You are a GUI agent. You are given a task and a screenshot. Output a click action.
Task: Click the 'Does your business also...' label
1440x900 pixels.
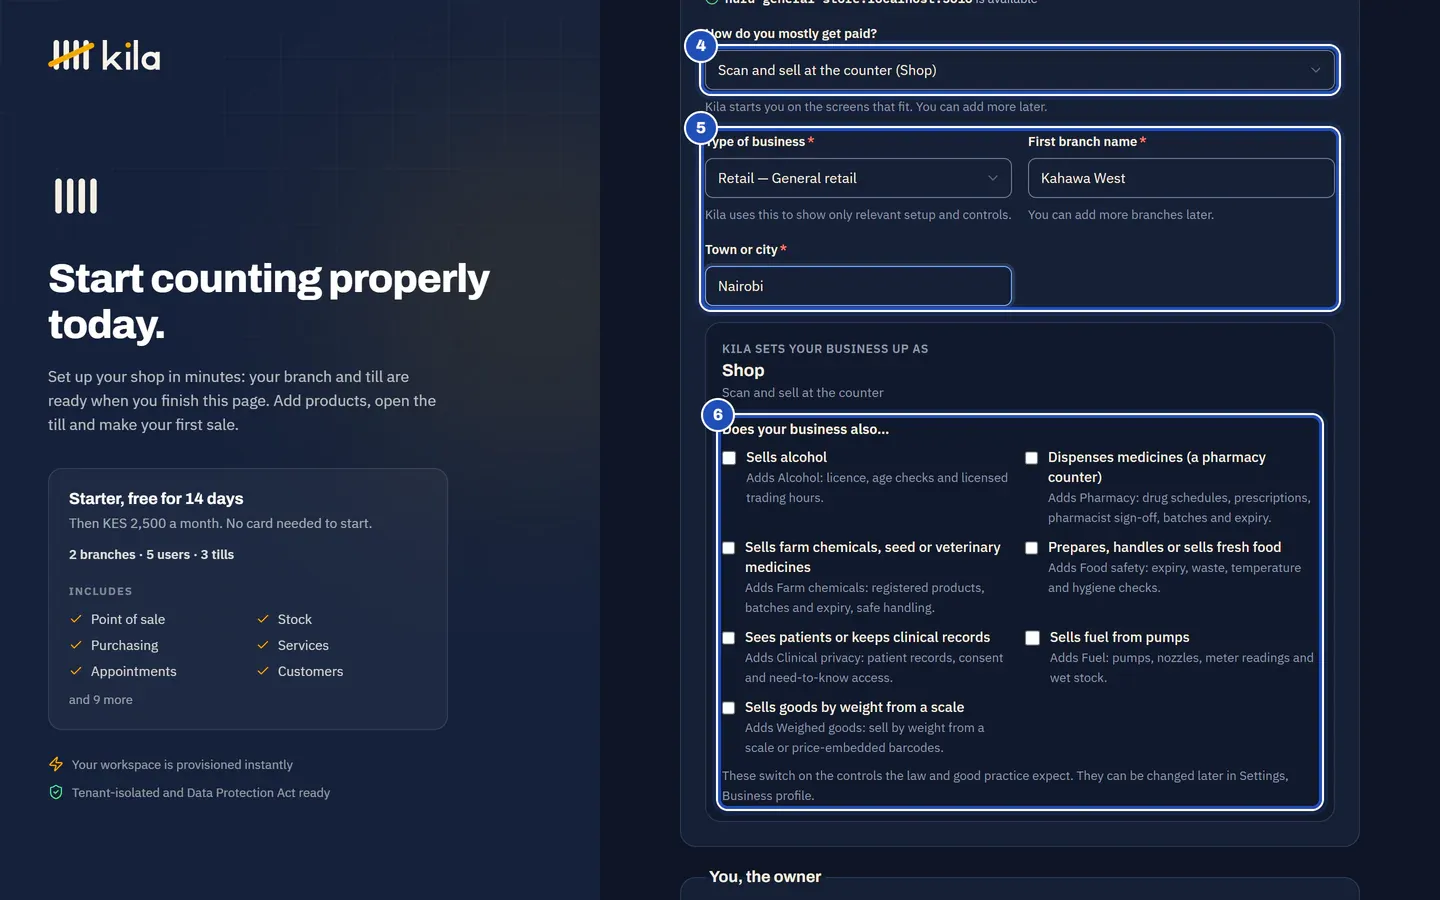point(806,429)
